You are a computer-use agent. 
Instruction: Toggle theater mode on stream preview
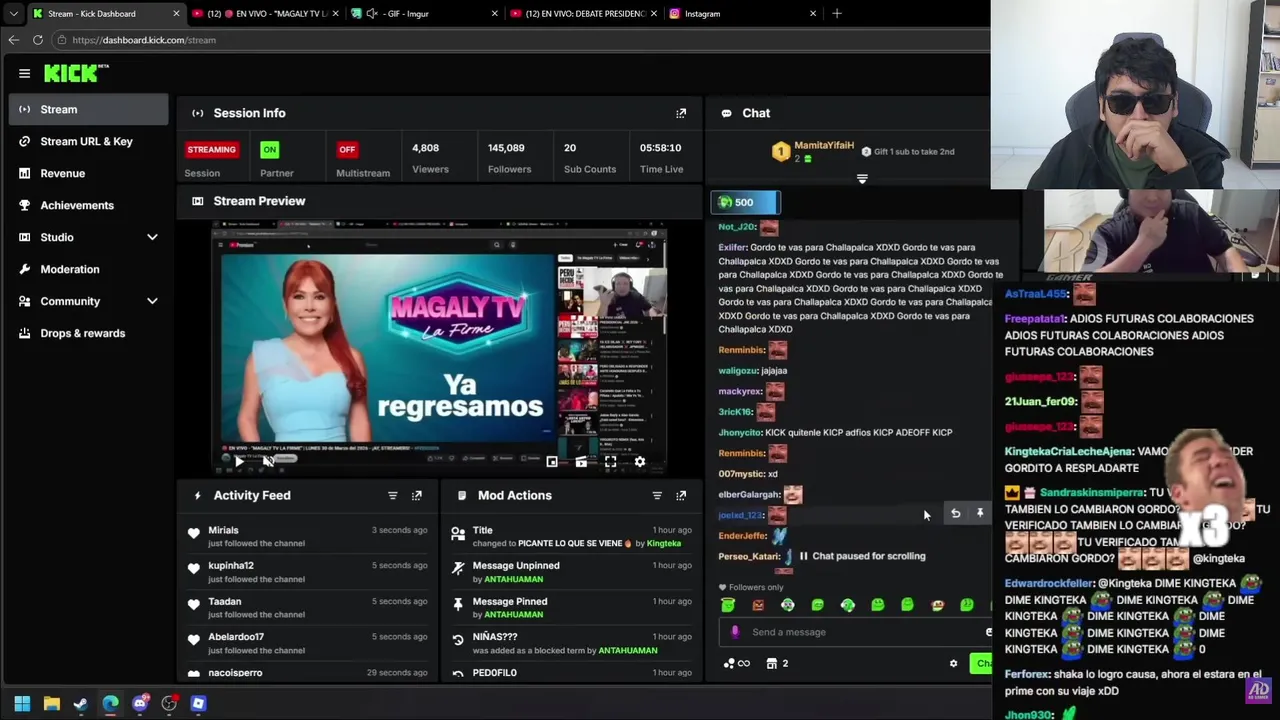[x=581, y=462]
